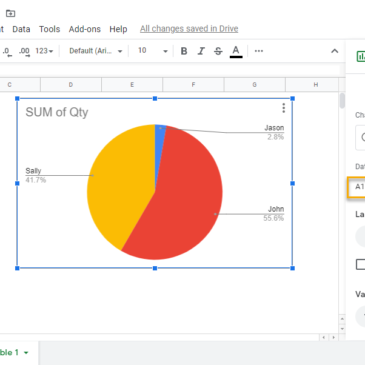Open the Help menu
Viewport: 365px width, 365px height.
118,29
